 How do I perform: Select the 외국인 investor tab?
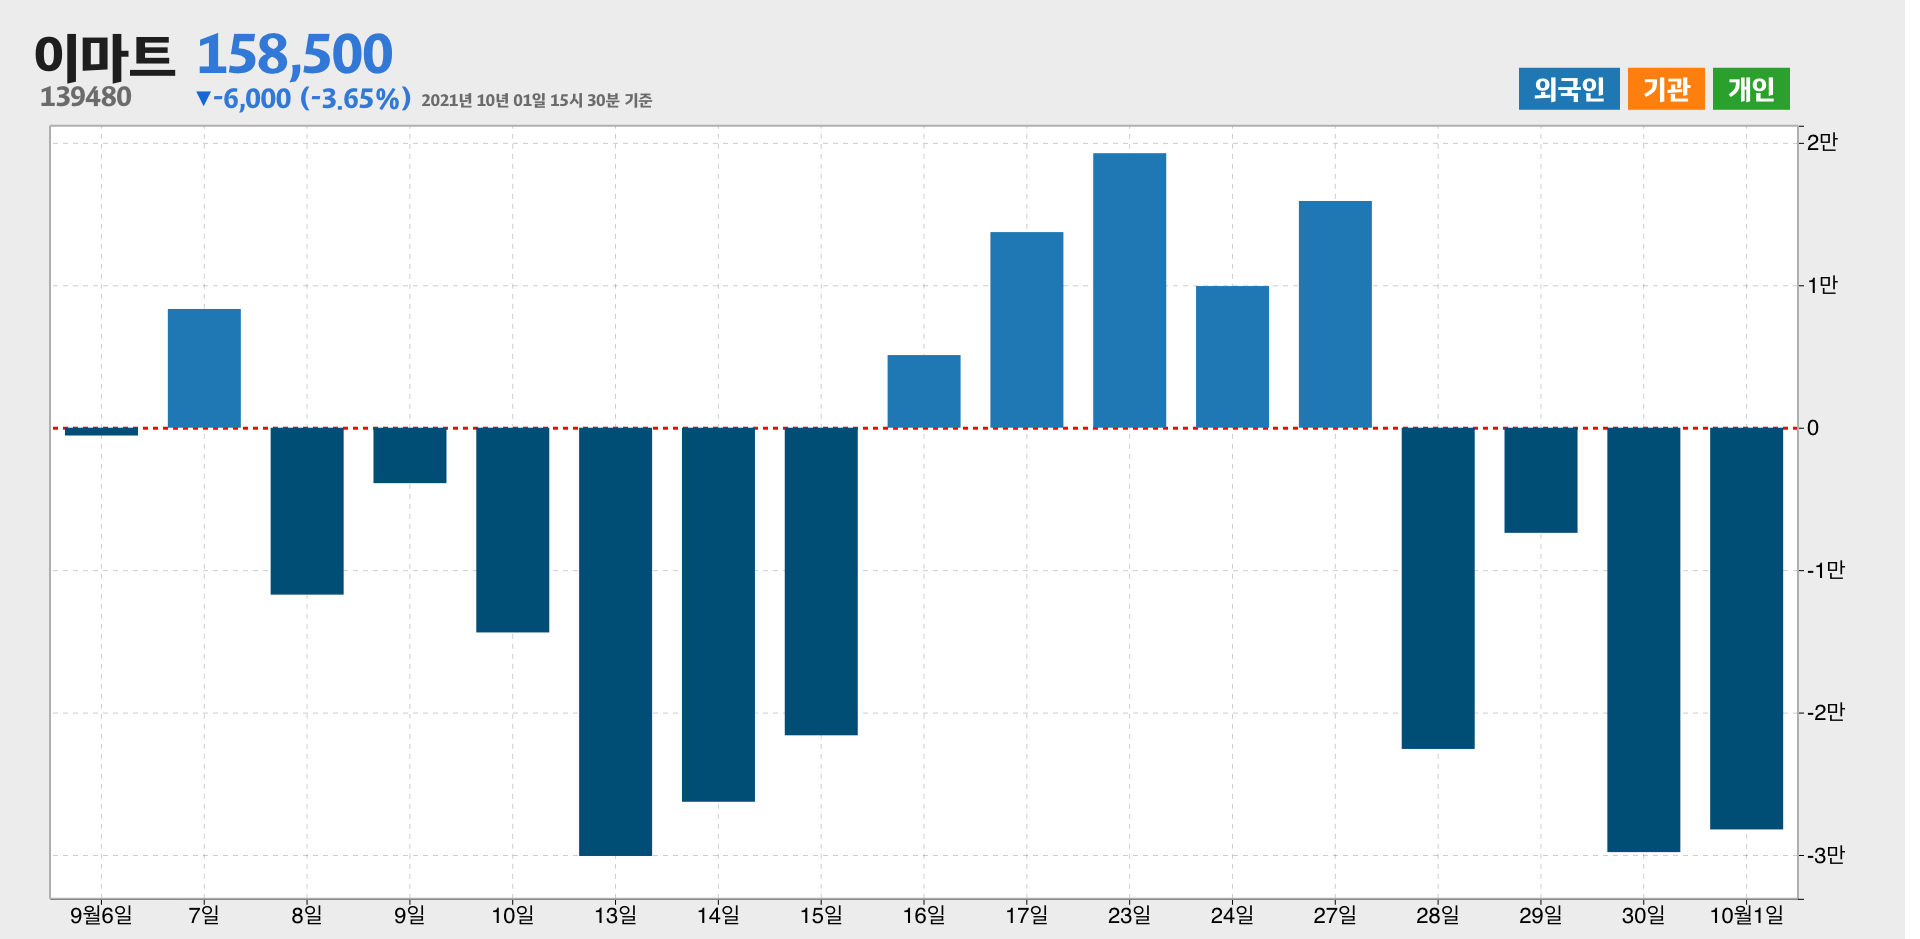click(1568, 89)
